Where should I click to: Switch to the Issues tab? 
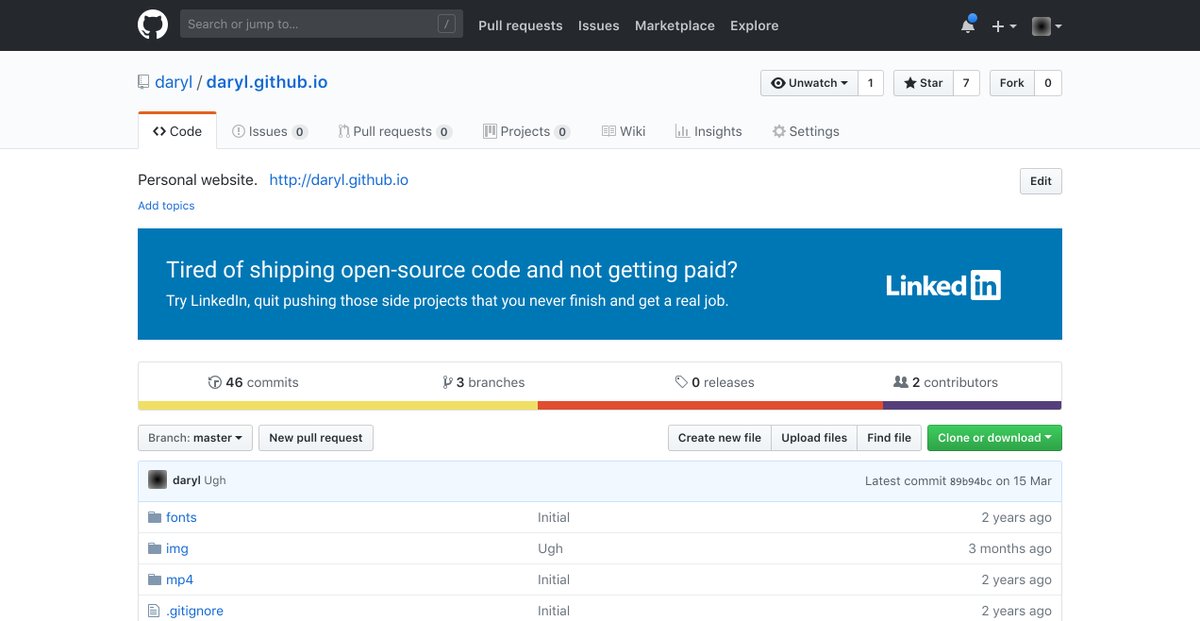[x=268, y=131]
